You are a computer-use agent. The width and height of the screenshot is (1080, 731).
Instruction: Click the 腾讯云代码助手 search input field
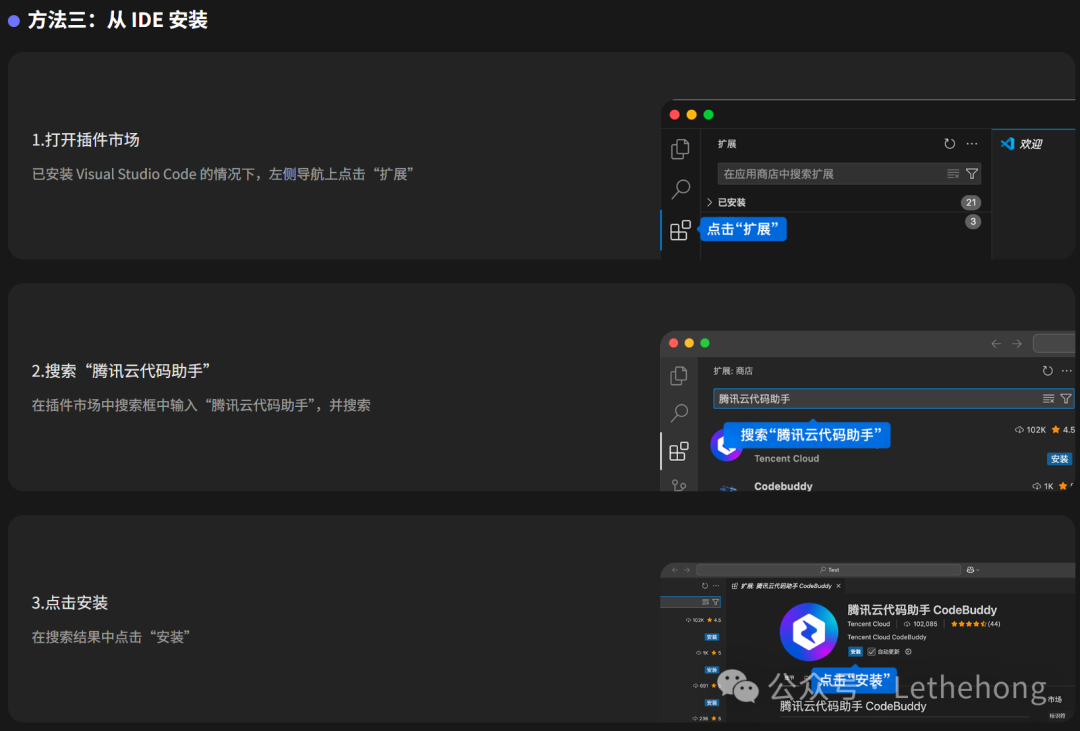click(x=877, y=399)
